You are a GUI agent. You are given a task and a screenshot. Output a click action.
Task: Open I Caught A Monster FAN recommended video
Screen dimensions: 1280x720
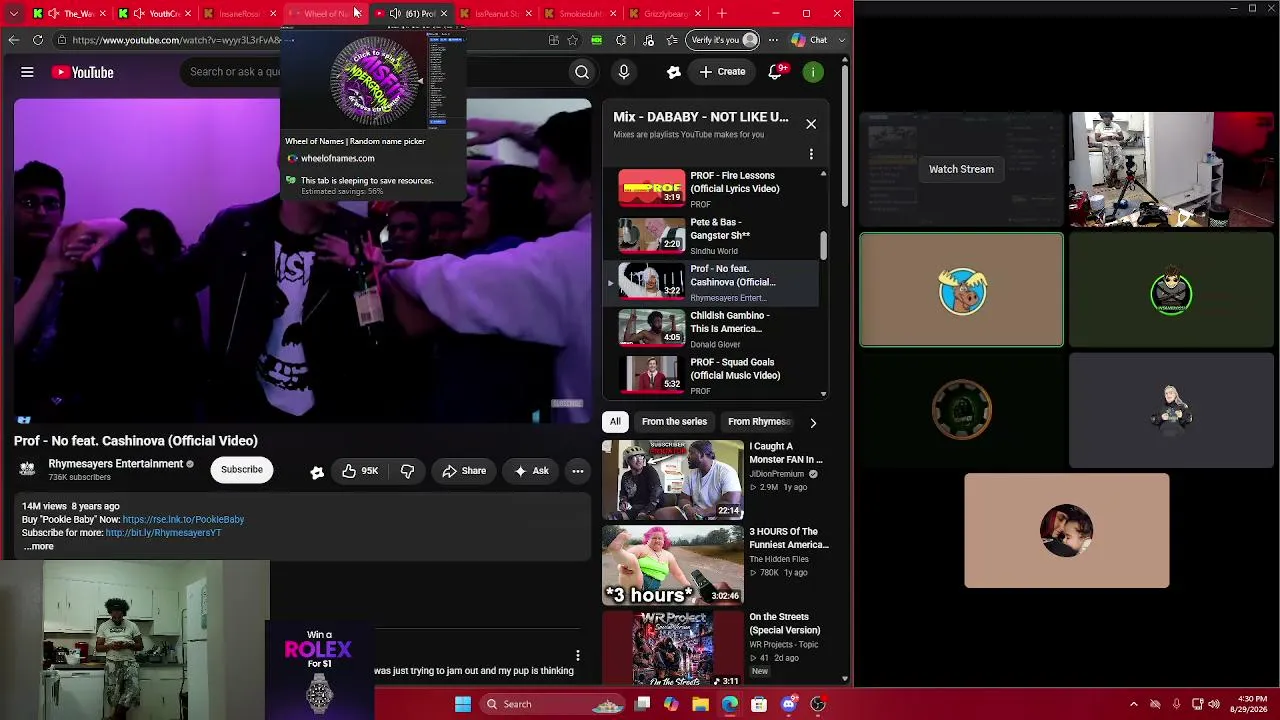[x=716, y=480]
